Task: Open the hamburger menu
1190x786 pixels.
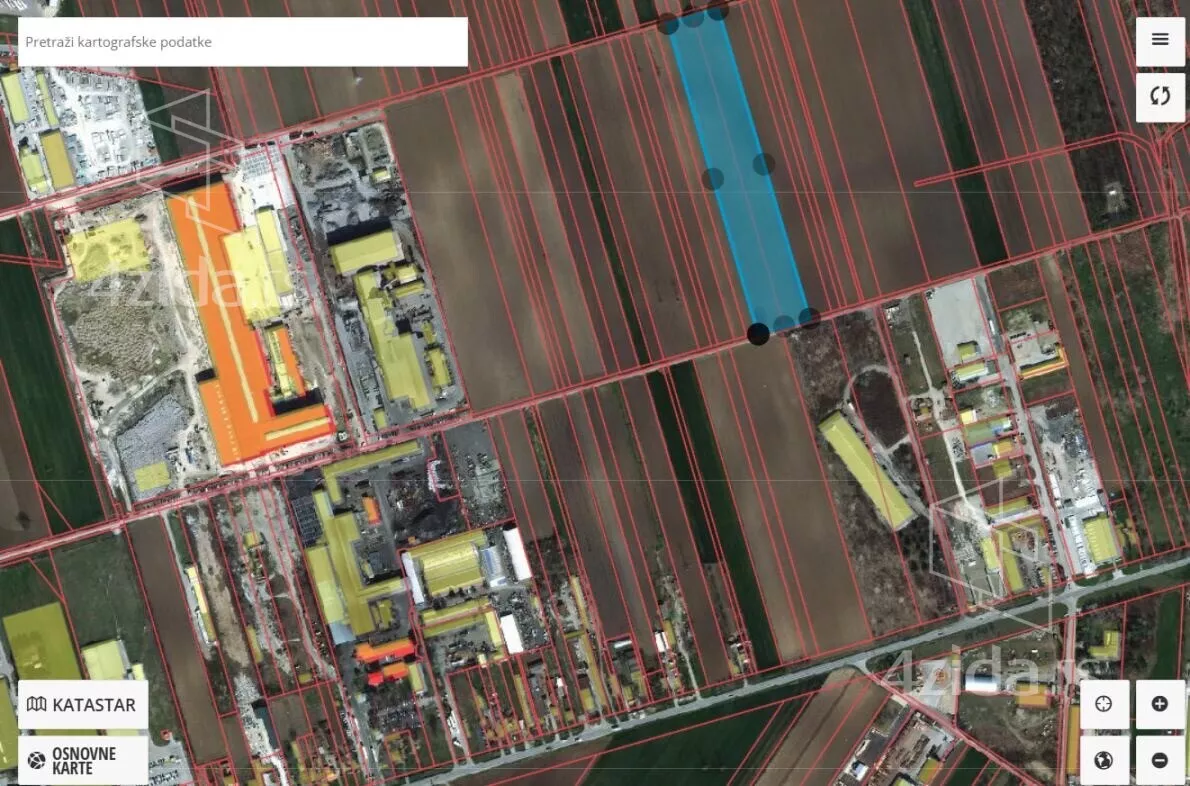Action: click(x=1160, y=41)
